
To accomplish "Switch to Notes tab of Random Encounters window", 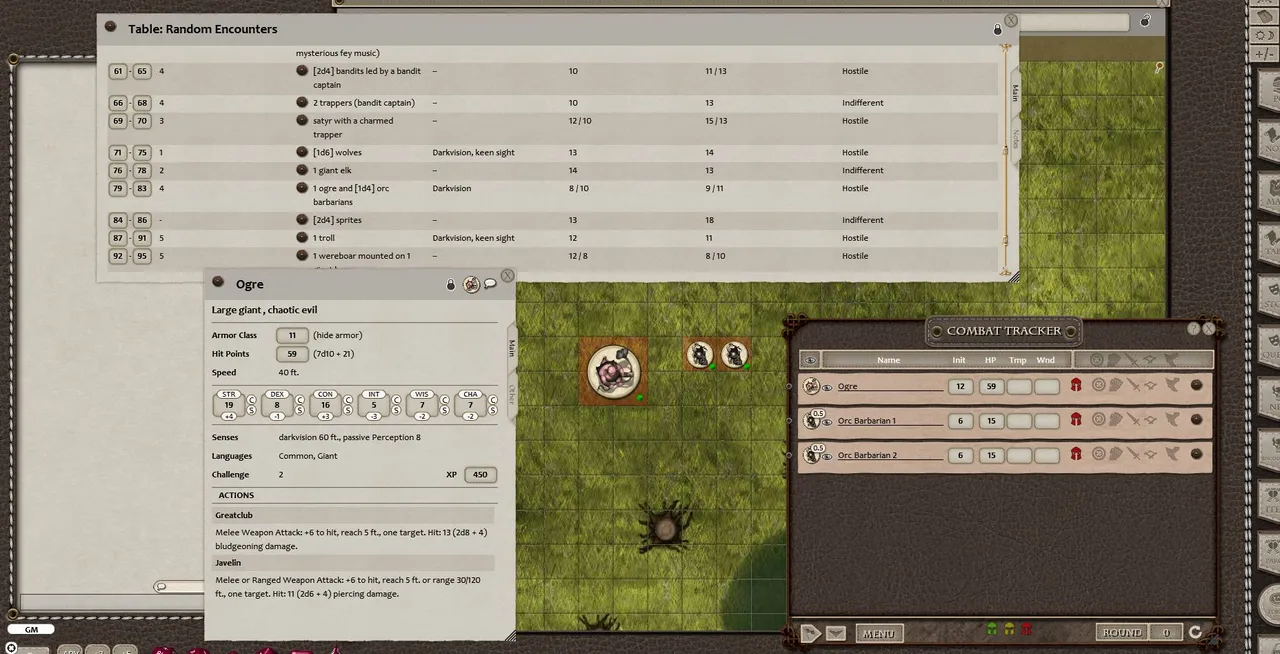I will click(x=1015, y=138).
